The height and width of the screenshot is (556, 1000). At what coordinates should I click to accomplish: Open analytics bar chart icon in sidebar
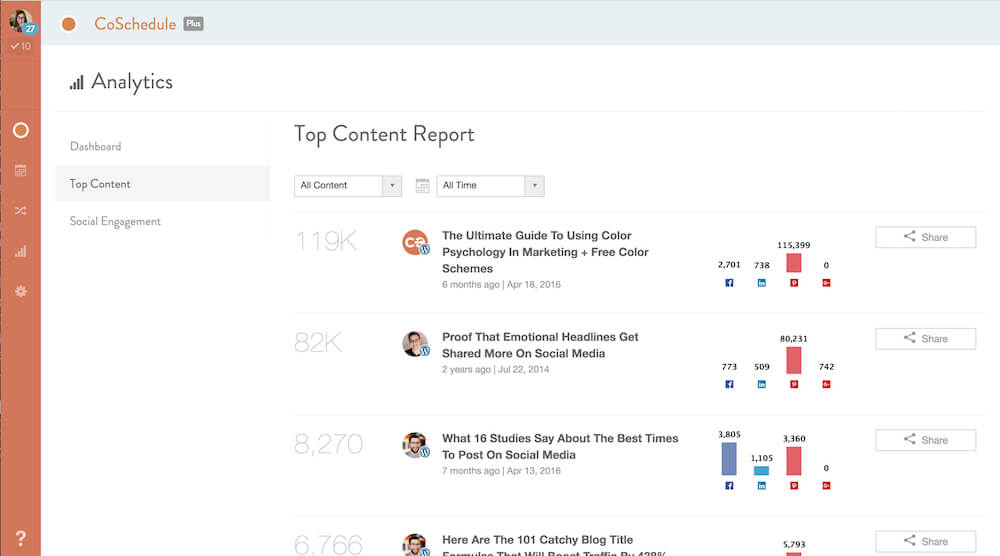pos(20,251)
